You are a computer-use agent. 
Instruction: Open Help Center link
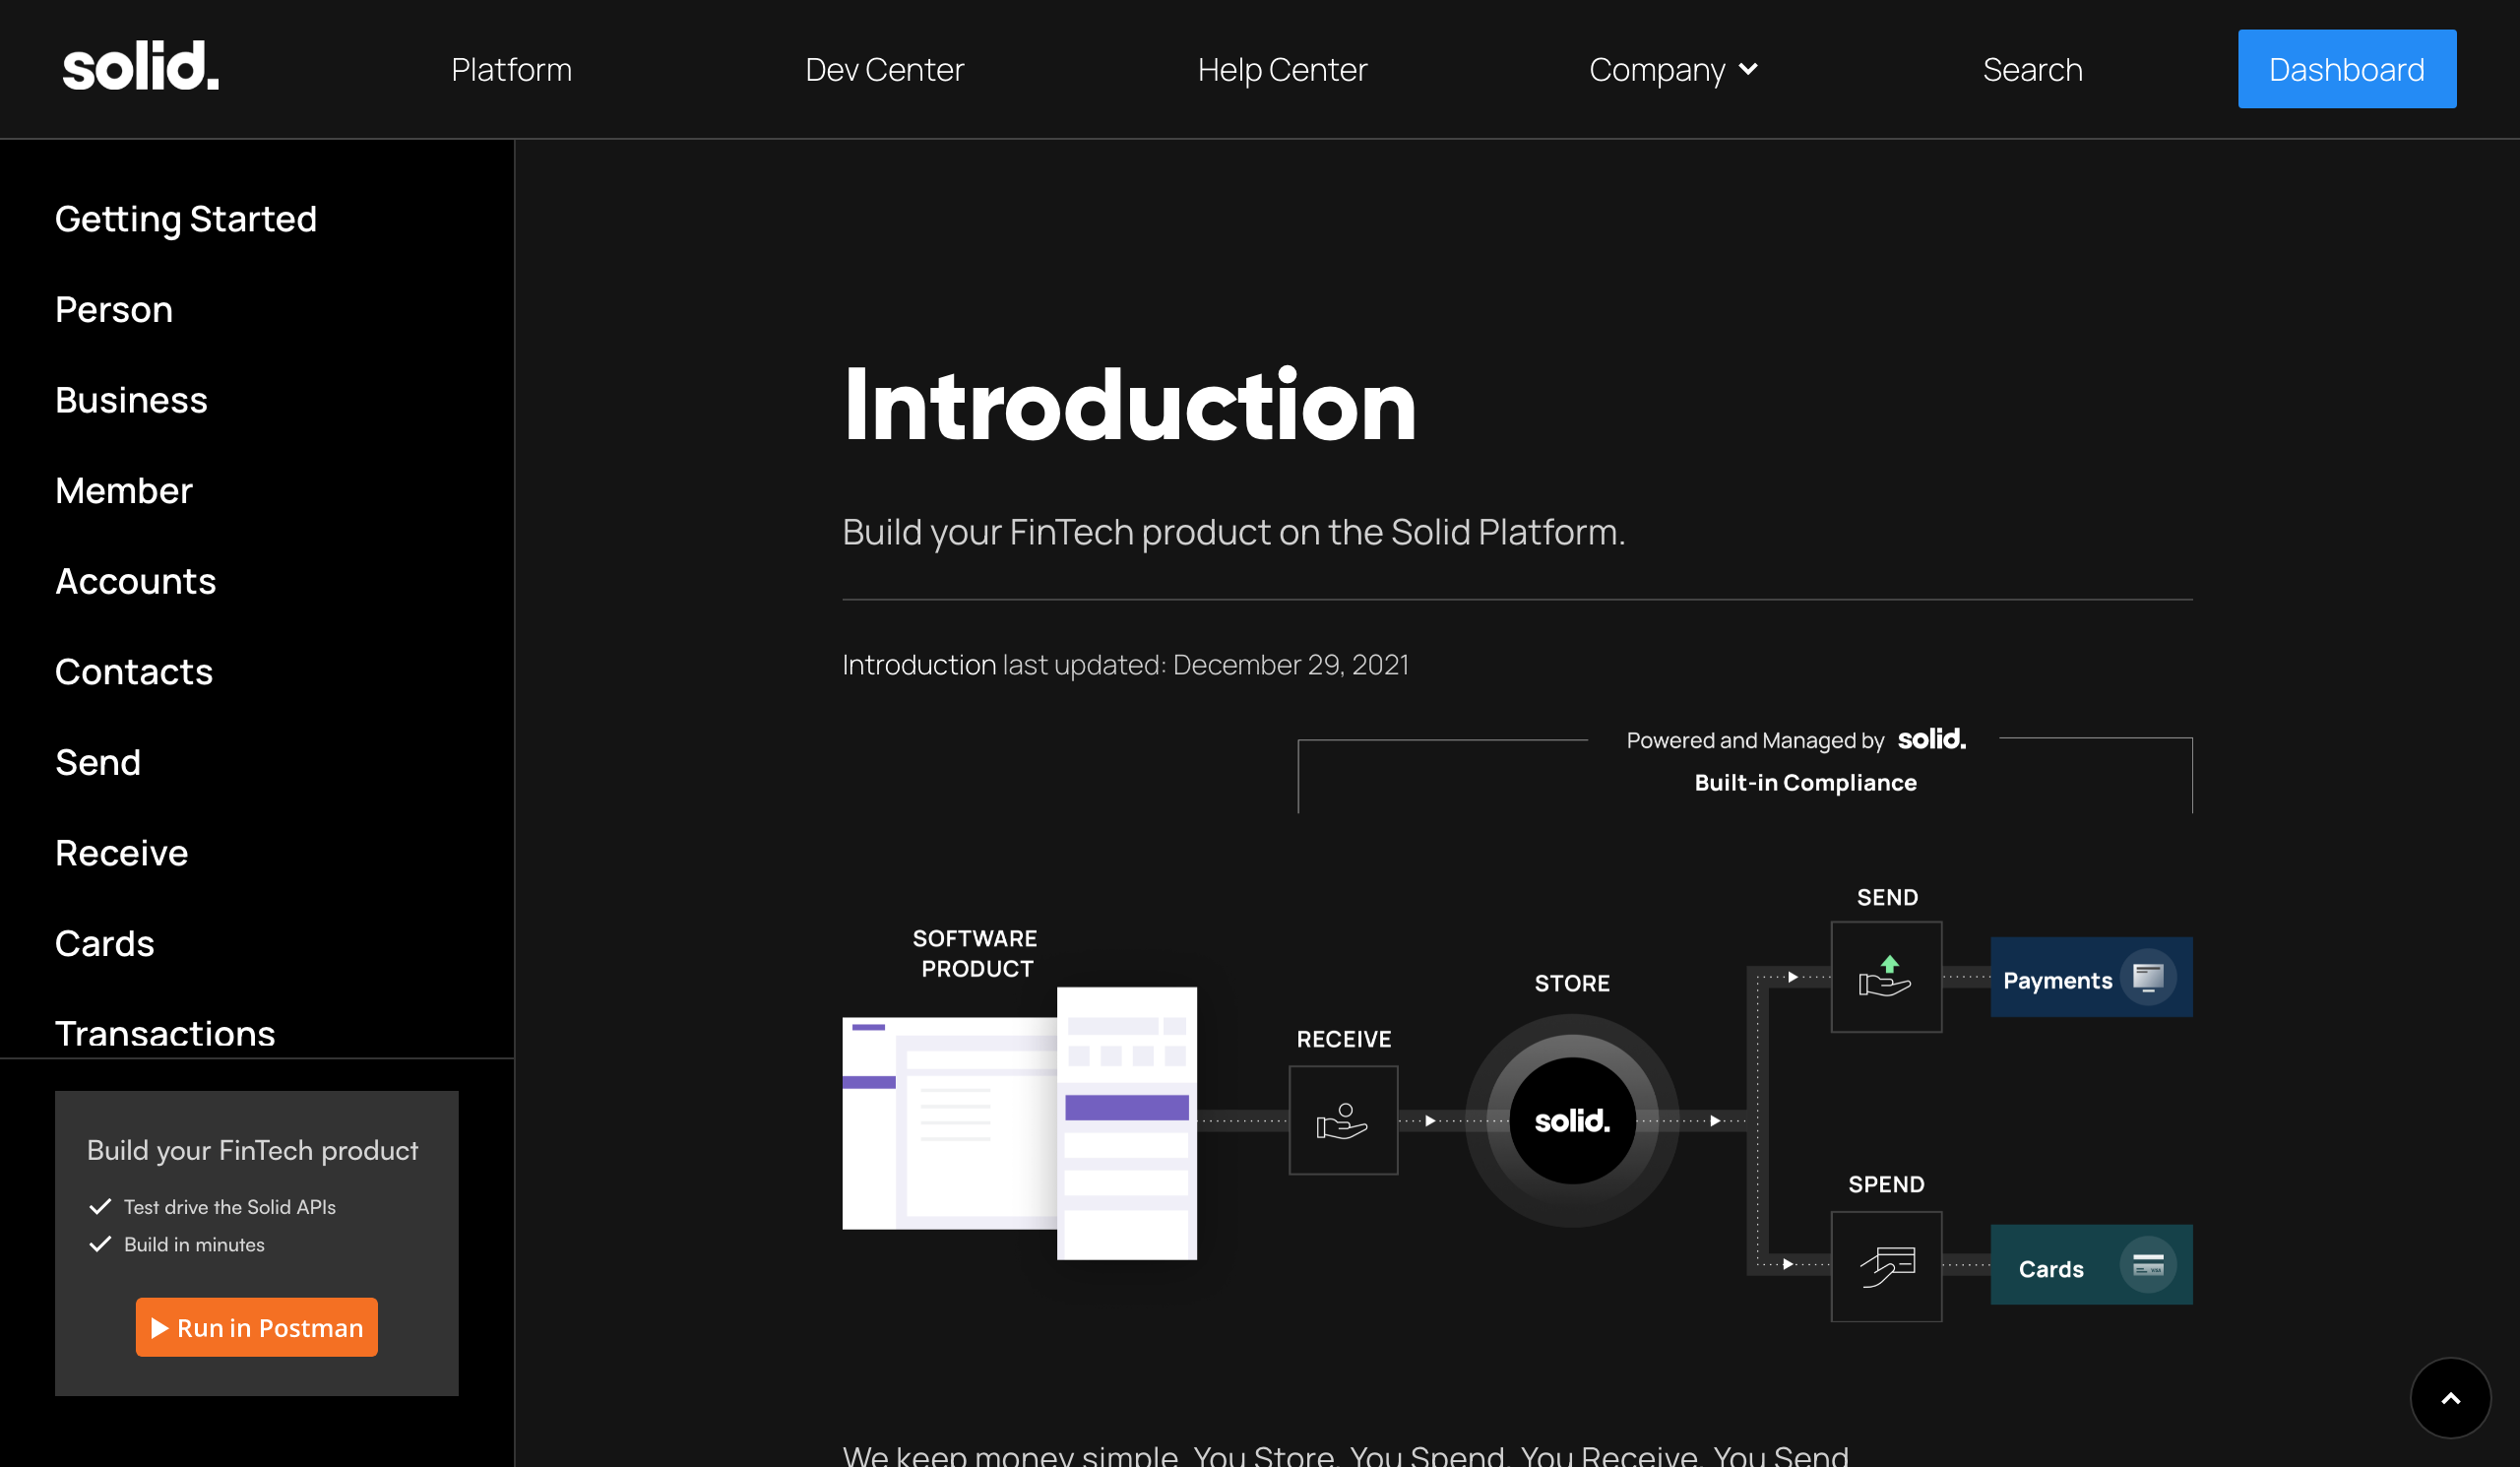(1282, 69)
